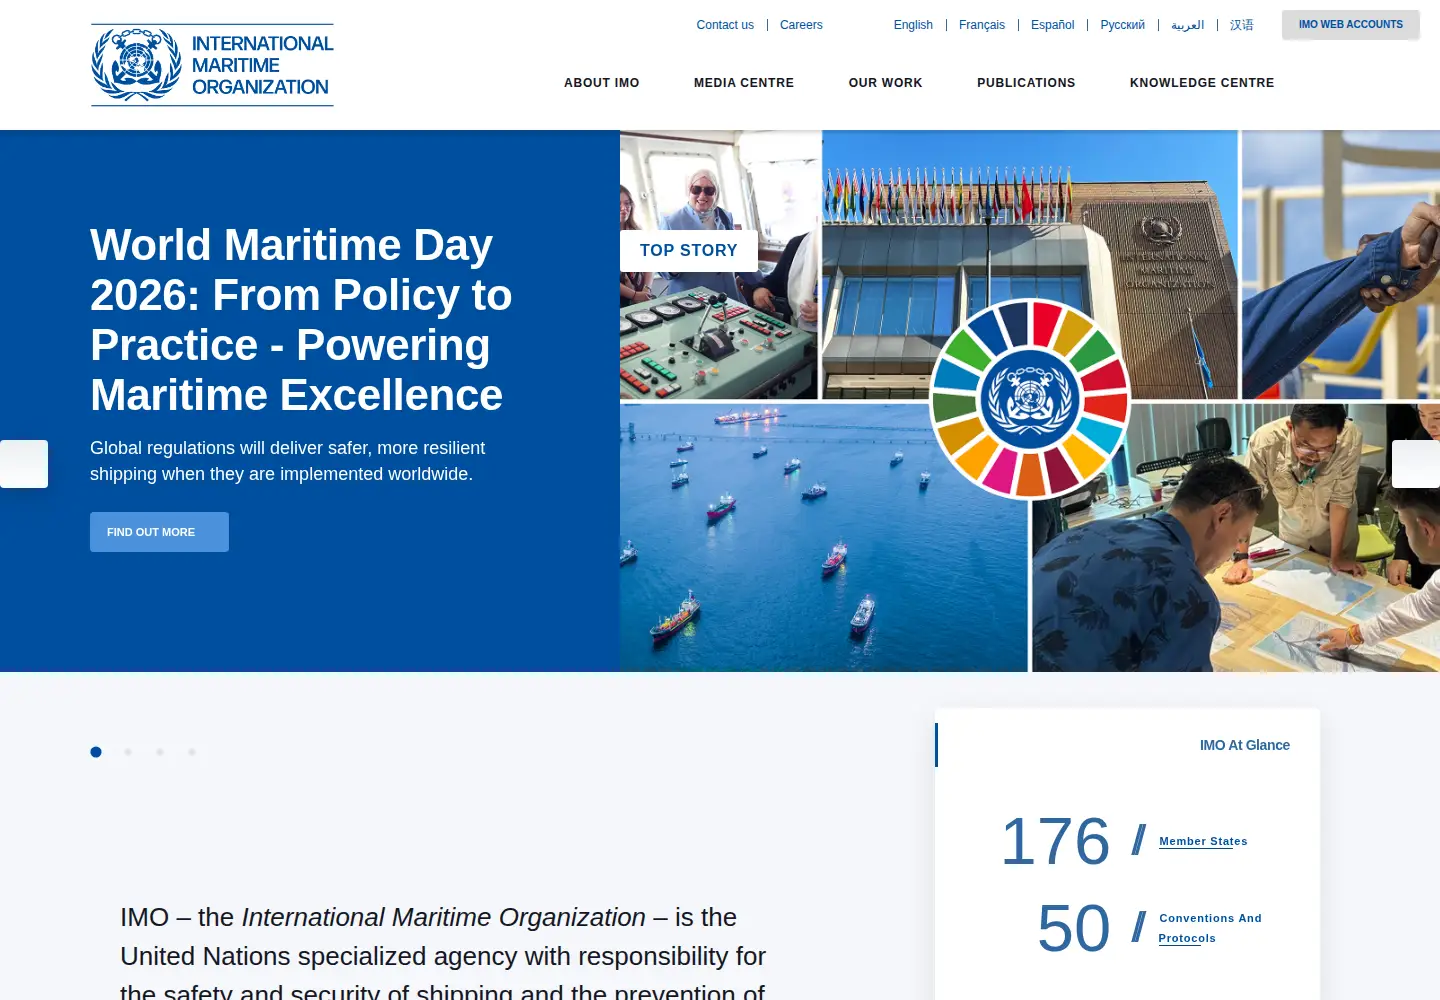Open the MEDIA CENTRE menu
Image resolution: width=1440 pixels, height=1000 pixels.
(x=744, y=83)
